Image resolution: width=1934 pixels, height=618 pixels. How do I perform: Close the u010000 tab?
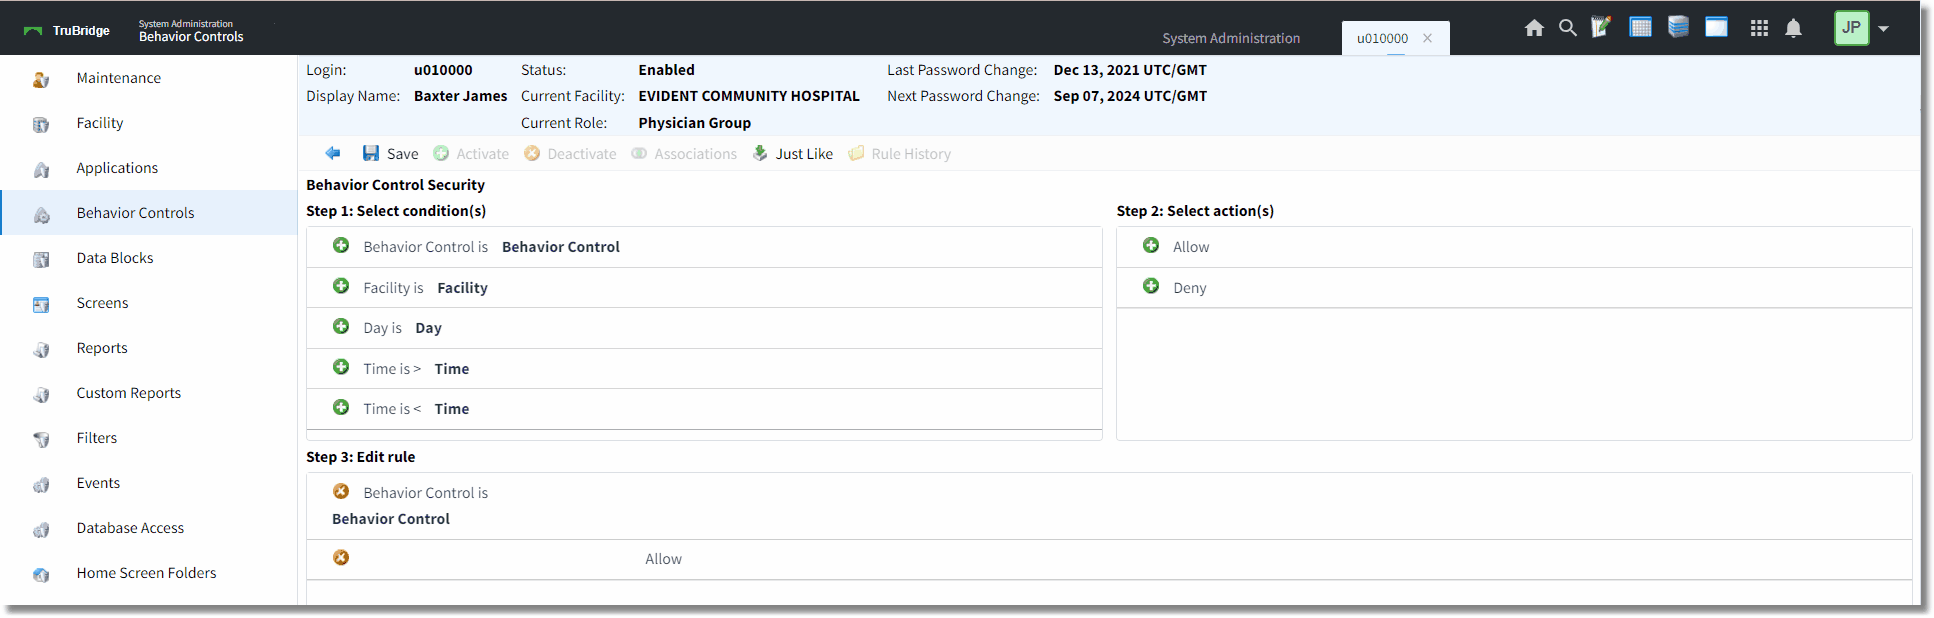coord(1428,38)
